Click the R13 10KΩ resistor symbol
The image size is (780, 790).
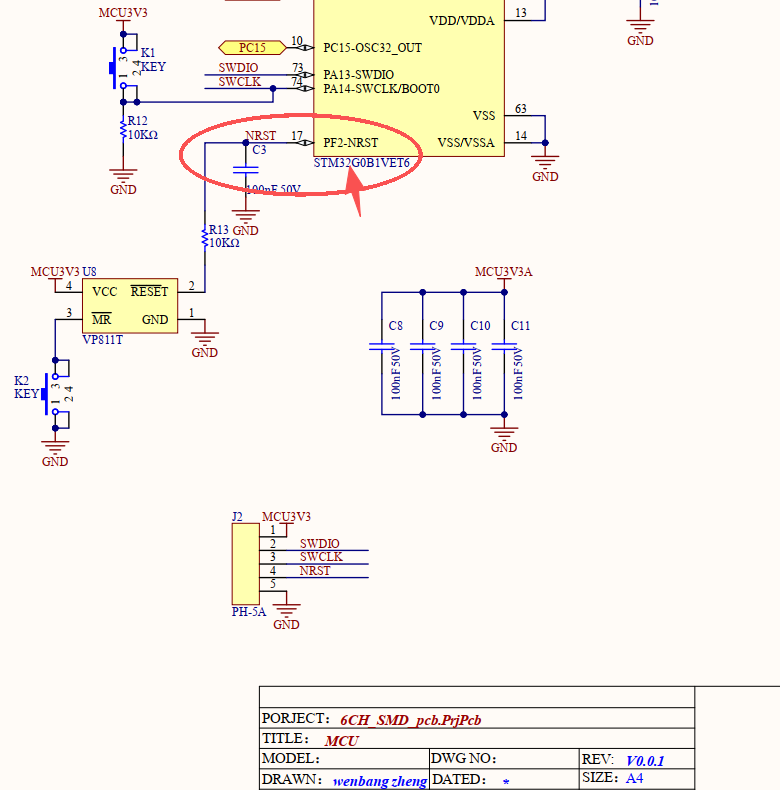coord(205,237)
